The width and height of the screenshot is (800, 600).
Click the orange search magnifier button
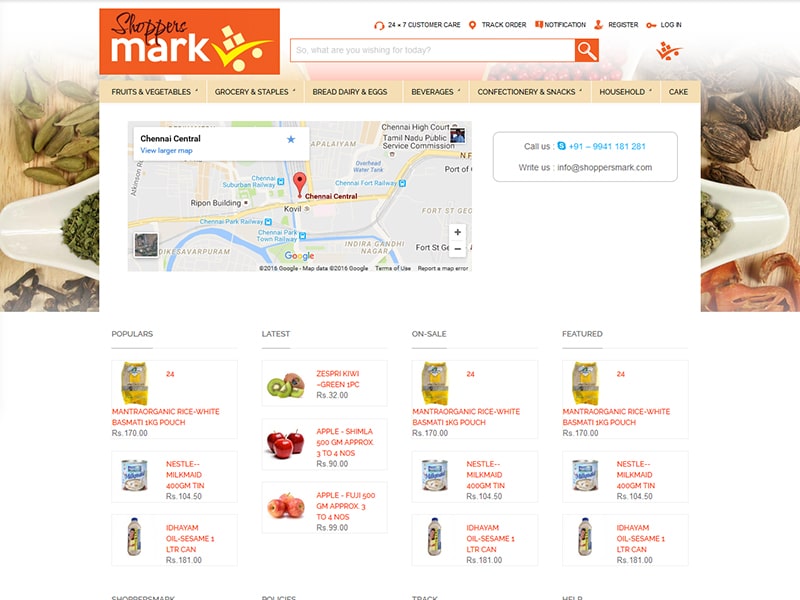pyautogui.click(x=587, y=50)
